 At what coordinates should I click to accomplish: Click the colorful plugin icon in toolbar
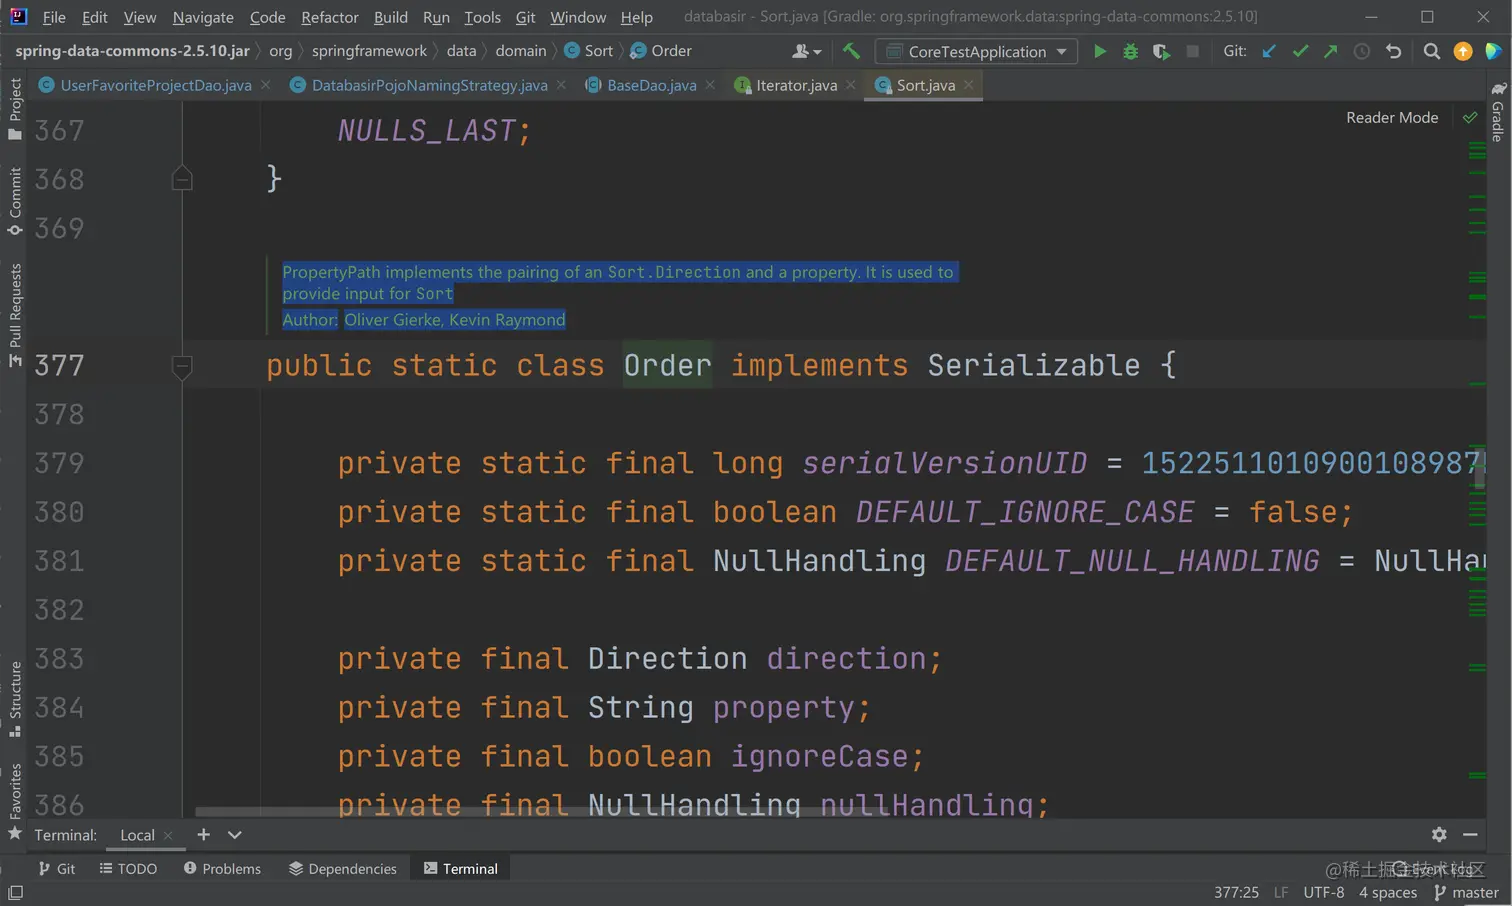pyautogui.click(x=1494, y=51)
